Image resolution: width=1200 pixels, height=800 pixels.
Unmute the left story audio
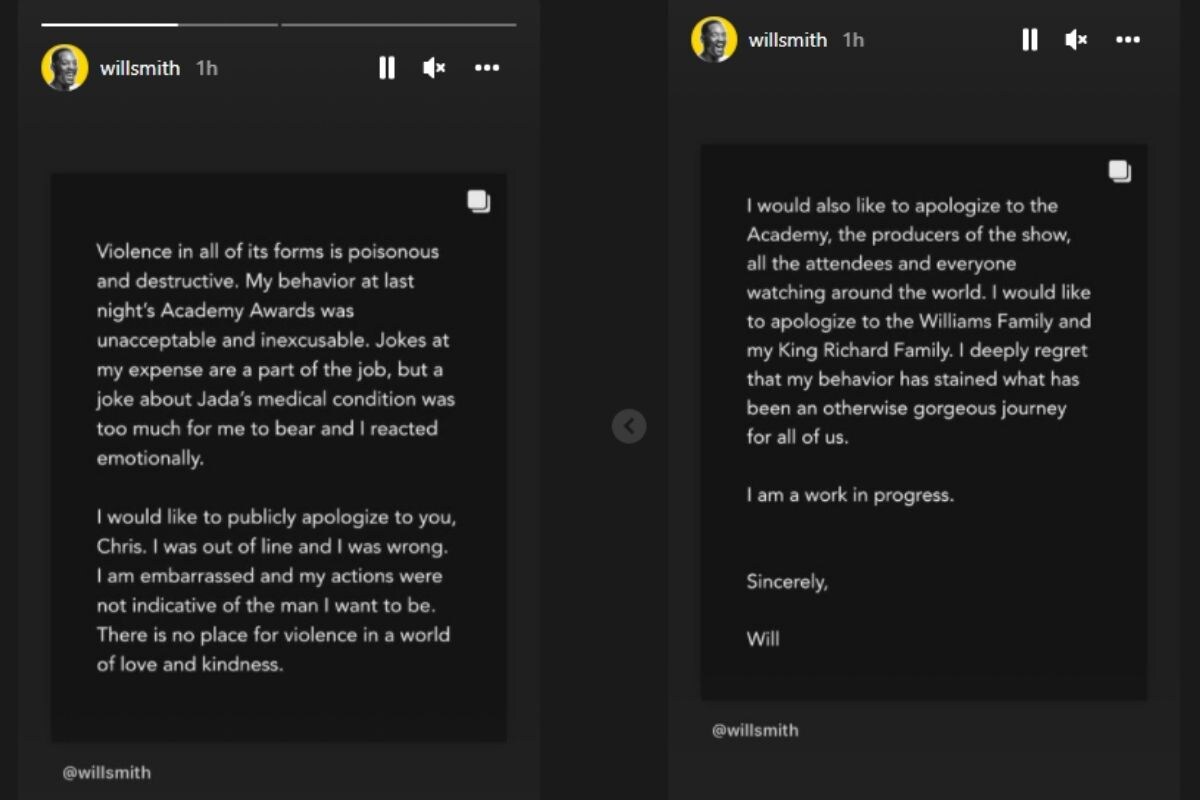coord(434,68)
